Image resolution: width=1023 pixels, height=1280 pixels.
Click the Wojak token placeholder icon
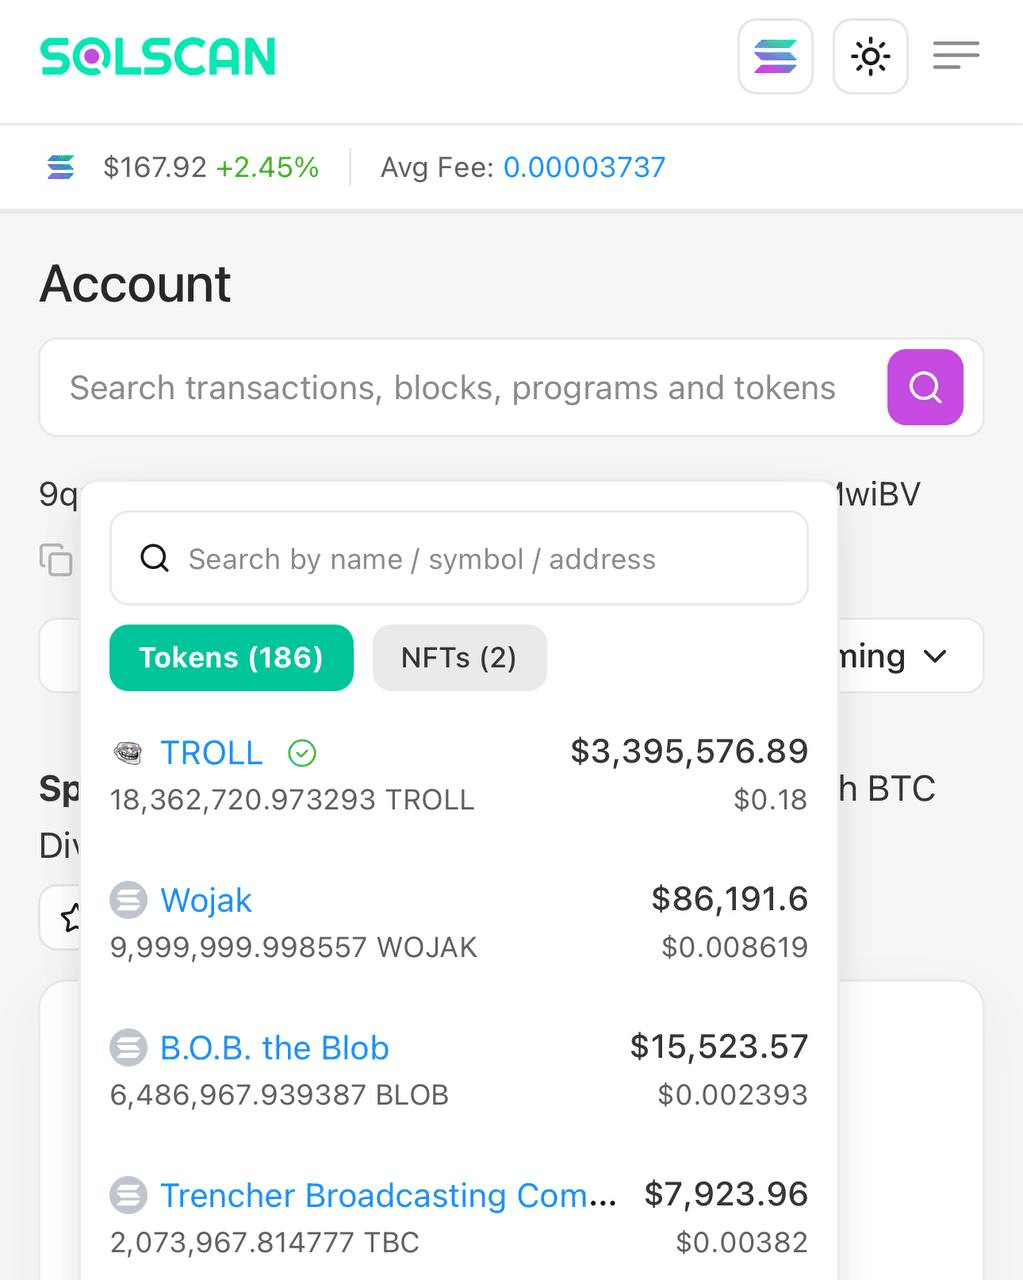click(x=128, y=900)
